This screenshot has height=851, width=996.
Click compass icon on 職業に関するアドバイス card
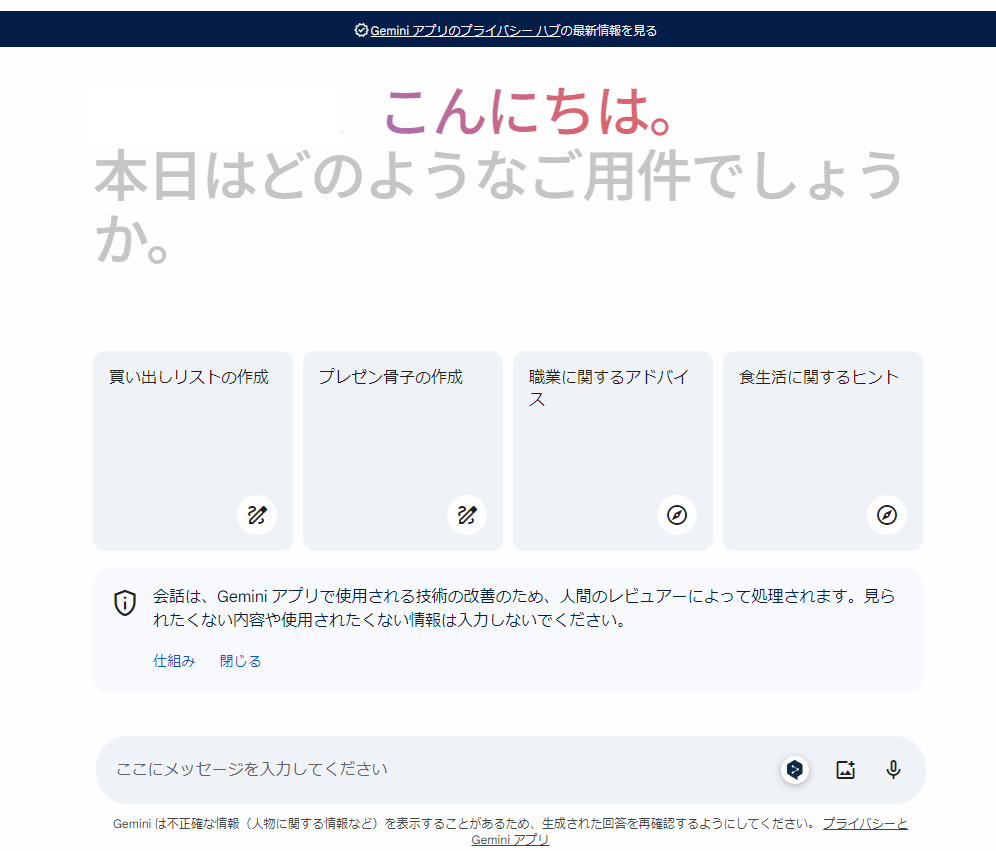676,514
